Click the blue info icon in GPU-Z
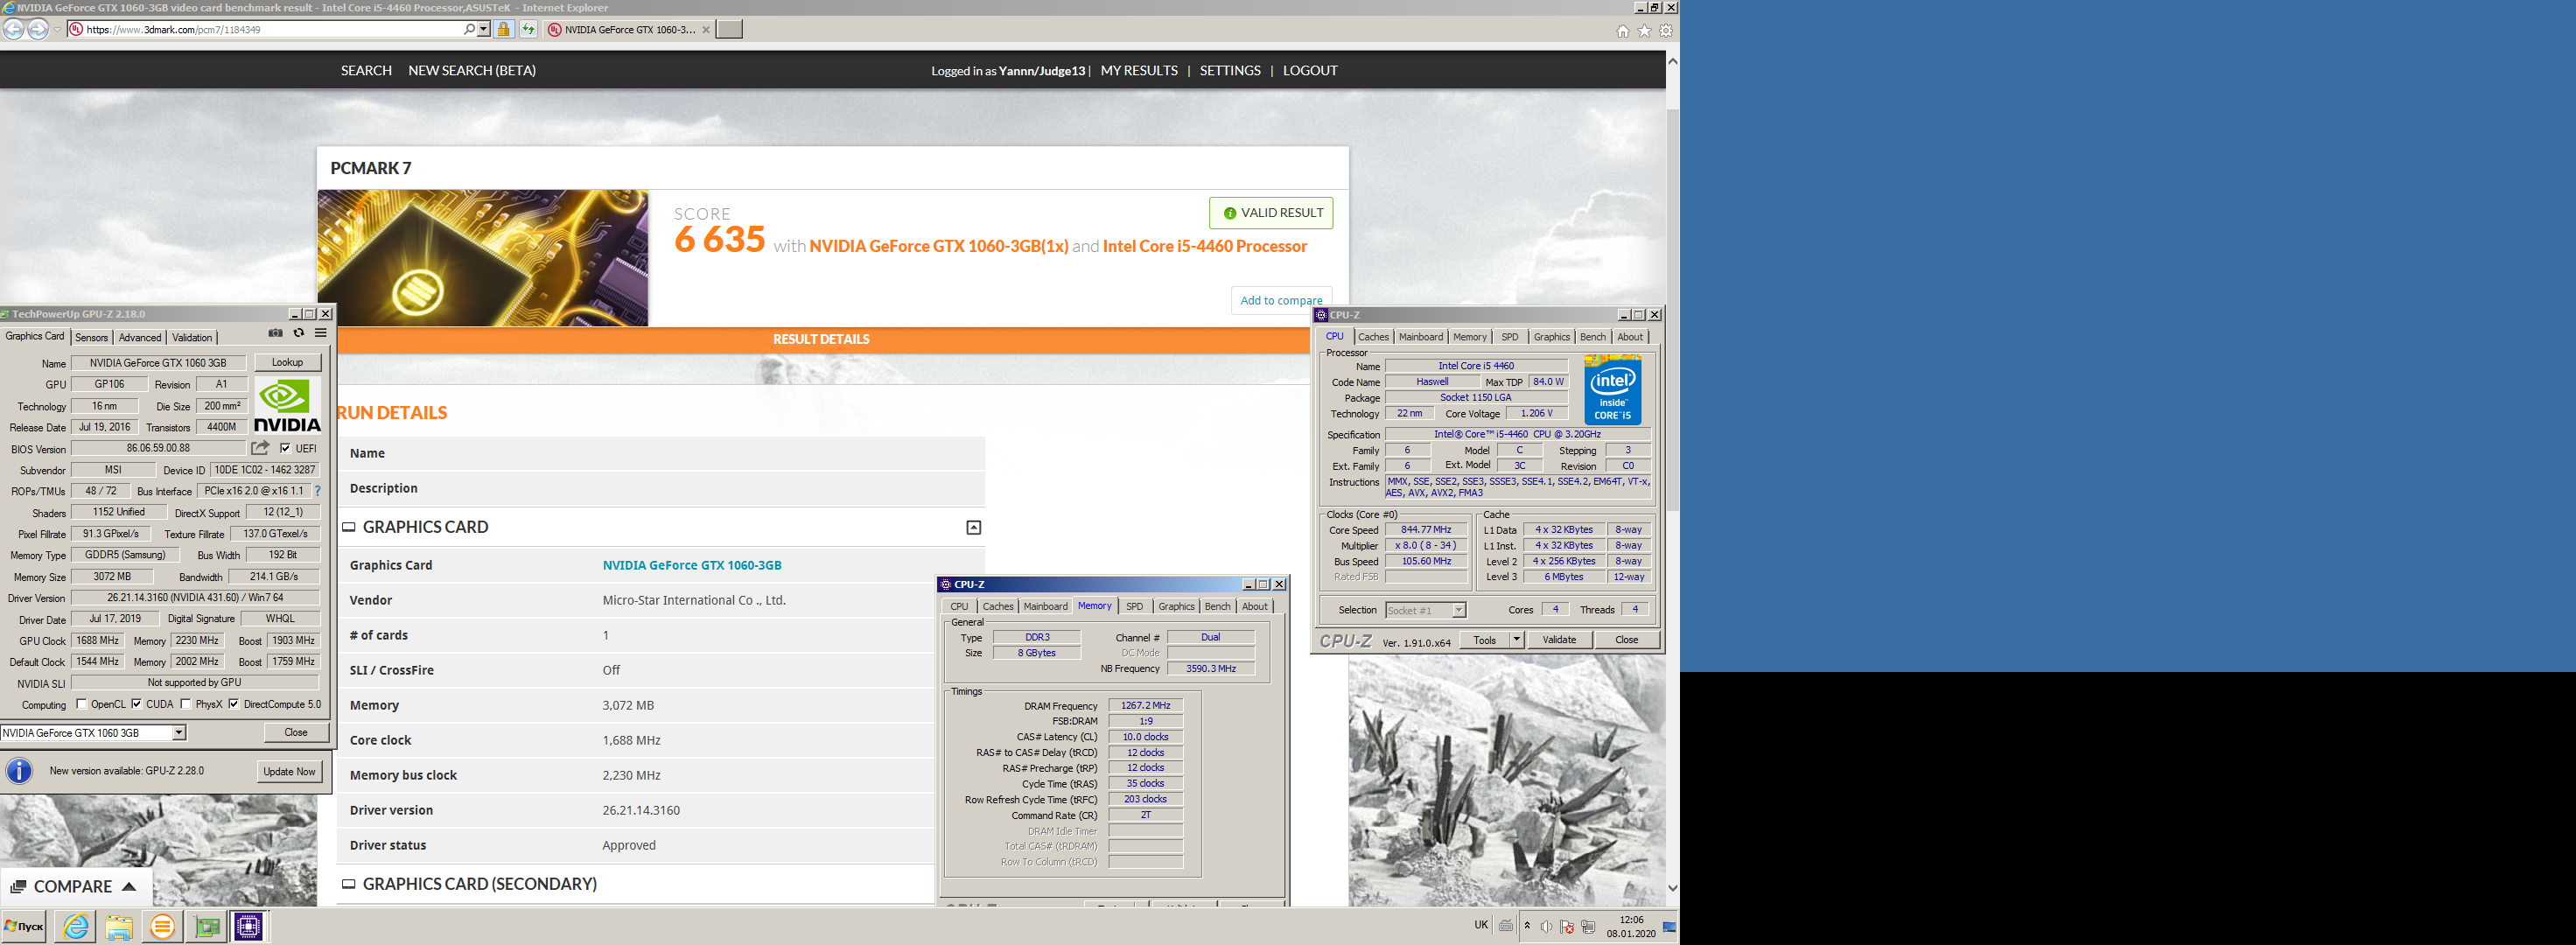2576x945 pixels. coord(19,772)
